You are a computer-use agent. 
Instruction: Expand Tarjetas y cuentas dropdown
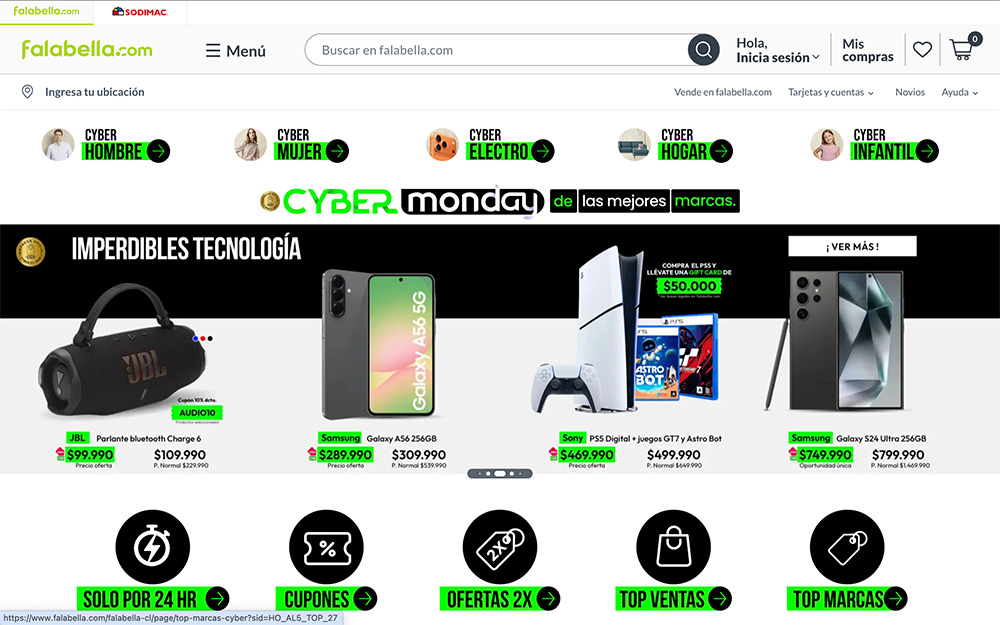coord(830,92)
